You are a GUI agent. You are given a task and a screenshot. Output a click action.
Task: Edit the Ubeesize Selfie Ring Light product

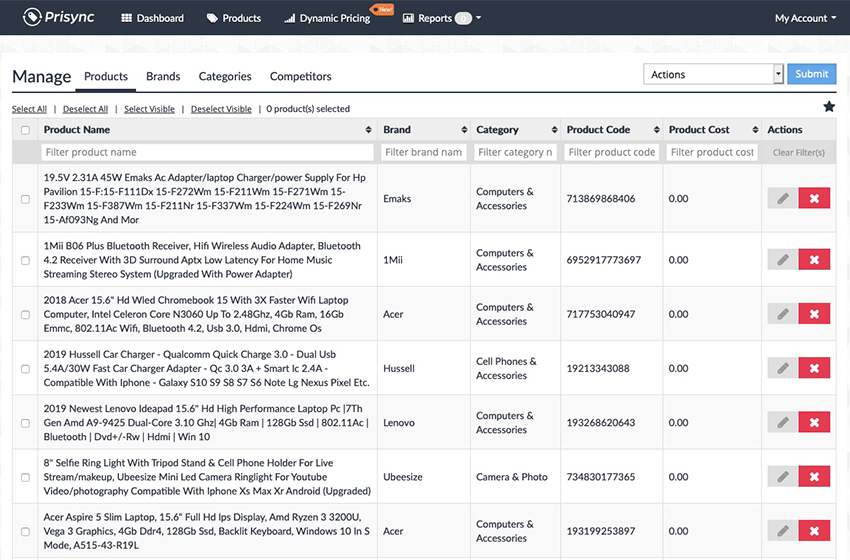783,477
